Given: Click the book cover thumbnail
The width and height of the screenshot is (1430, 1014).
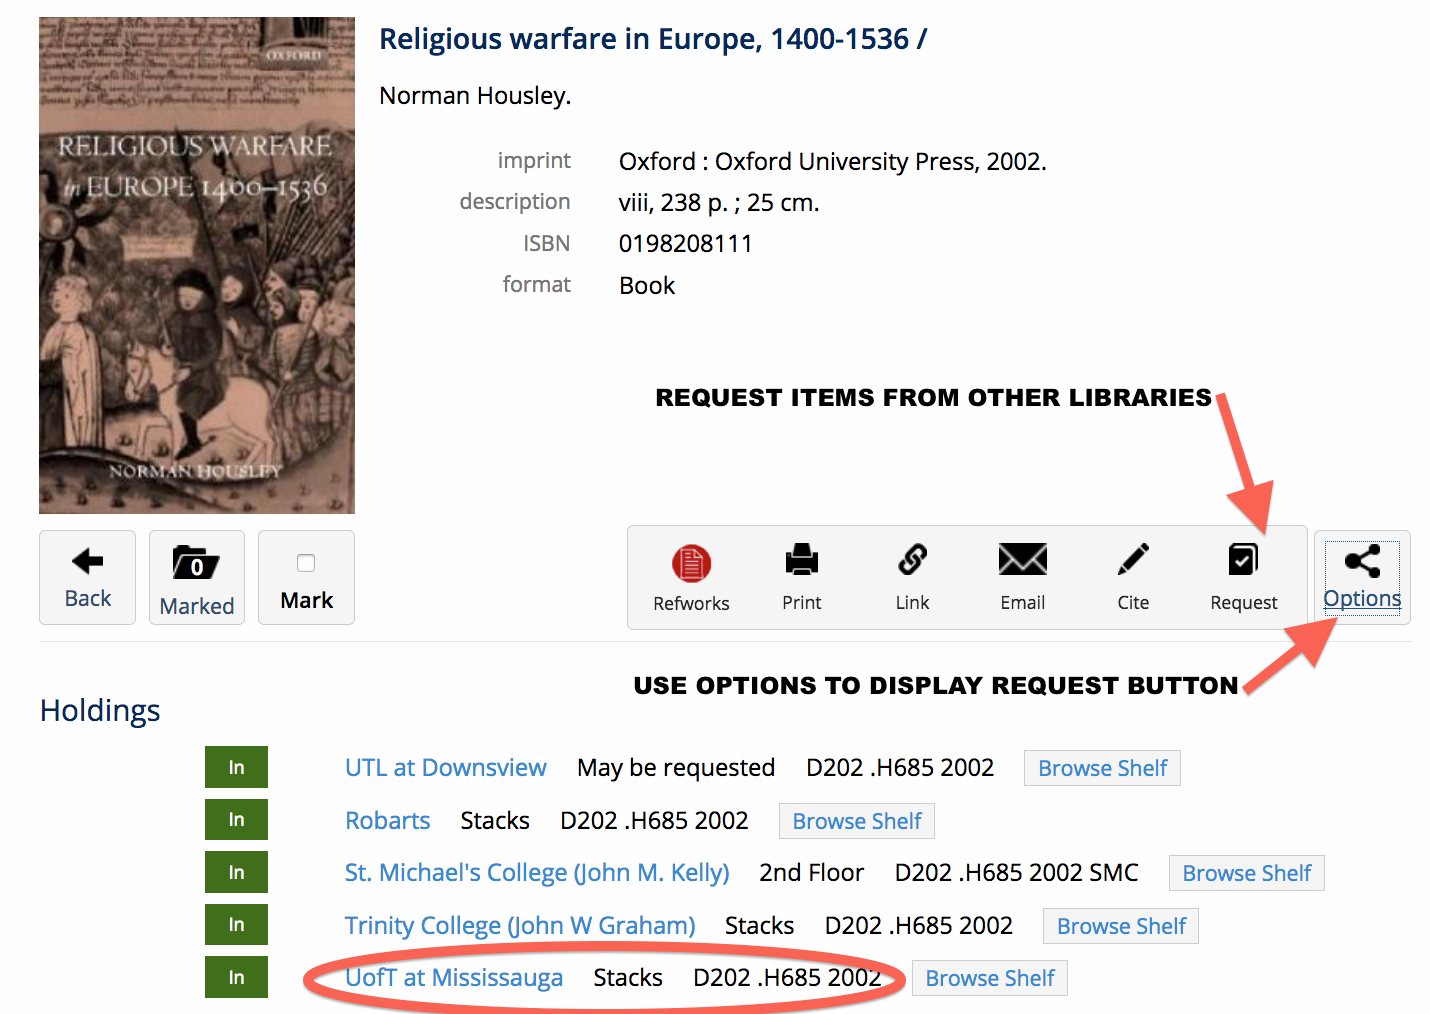Looking at the screenshot, I should 197,265.
